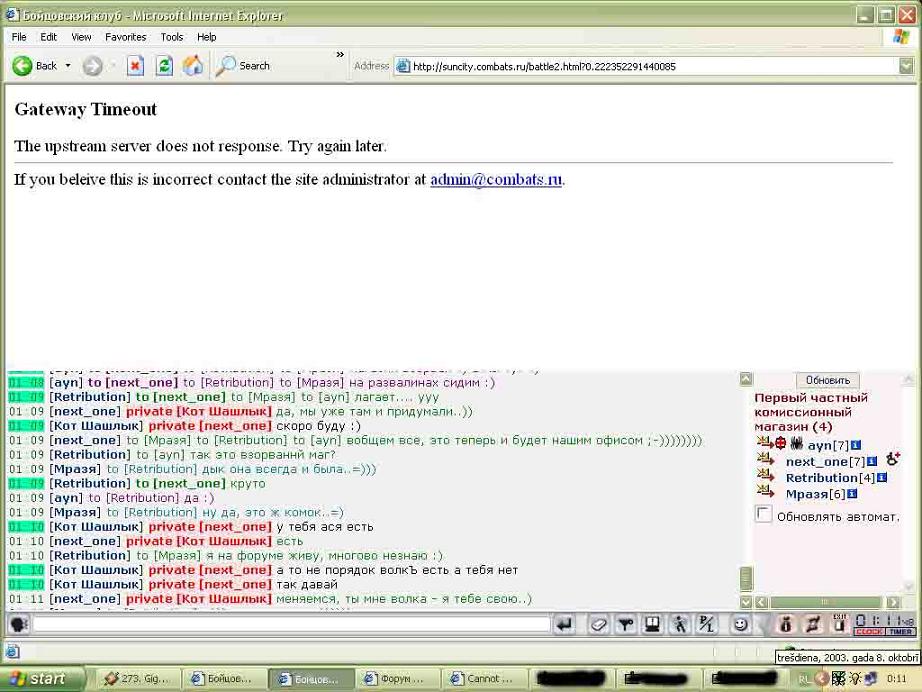Open the Tools menu
The height and width of the screenshot is (692, 922).
172,37
